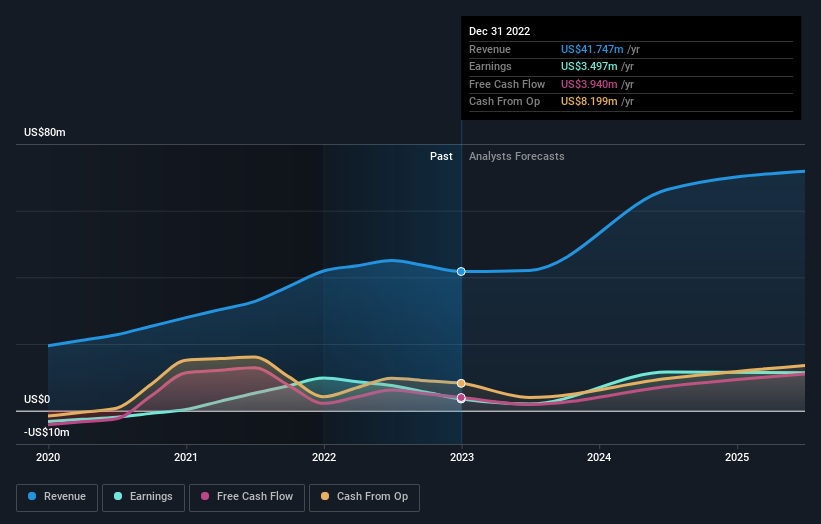Toggle the Free Cash Flow legend button
This screenshot has width=821, height=524.
pyautogui.click(x=247, y=497)
